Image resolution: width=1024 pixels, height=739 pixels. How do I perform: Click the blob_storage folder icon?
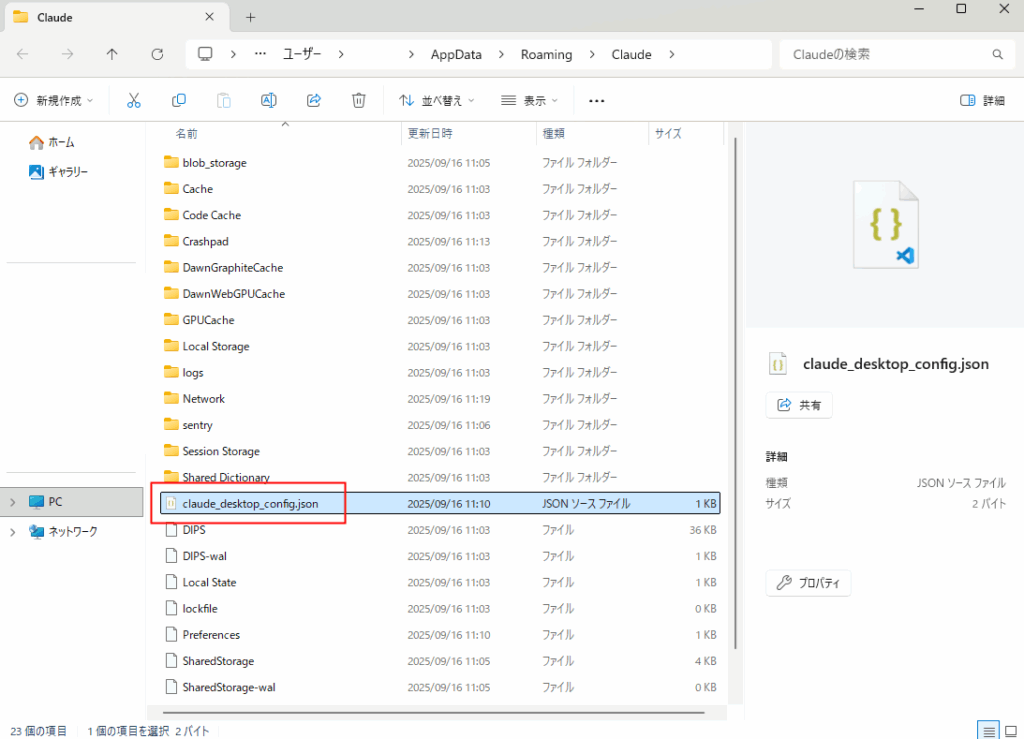(x=171, y=162)
